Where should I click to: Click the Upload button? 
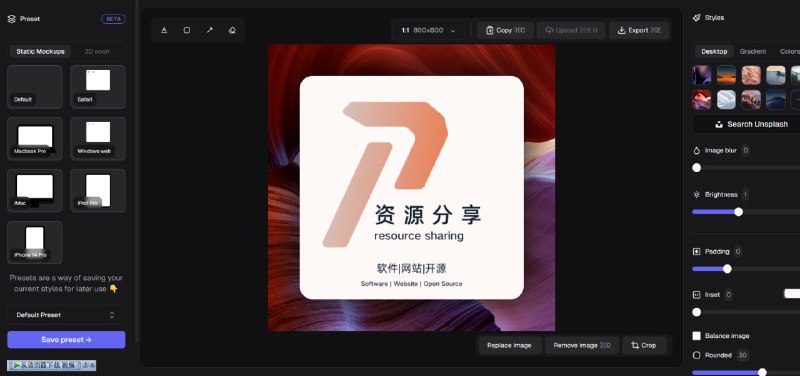coord(571,30)
